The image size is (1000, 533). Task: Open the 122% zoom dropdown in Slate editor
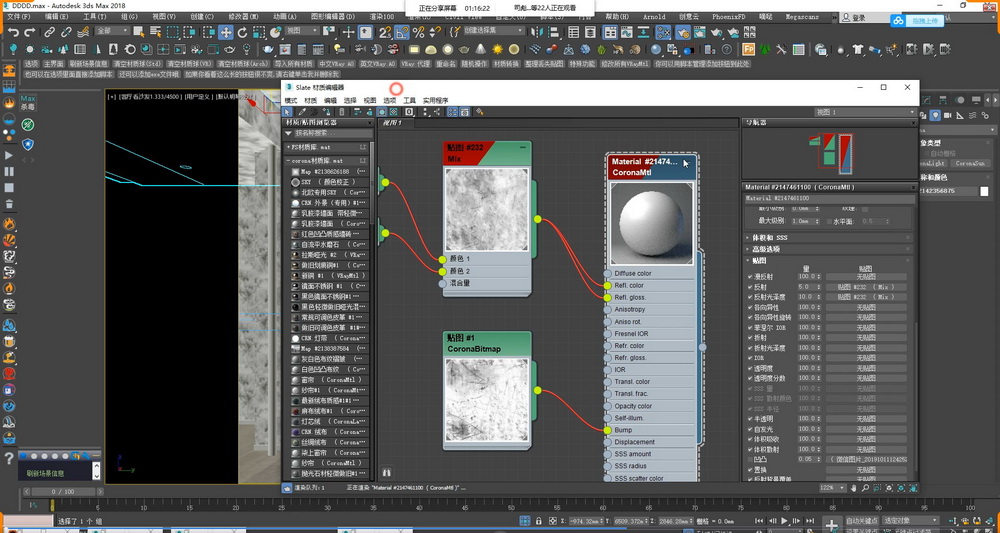coord(833,488)
